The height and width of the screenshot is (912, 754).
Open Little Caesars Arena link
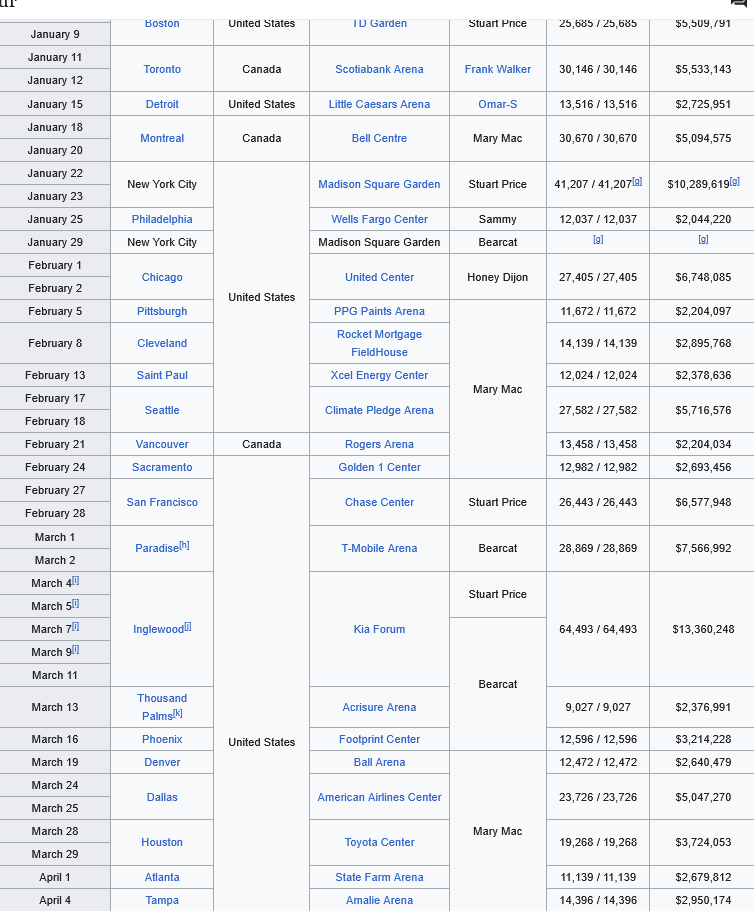379,104
